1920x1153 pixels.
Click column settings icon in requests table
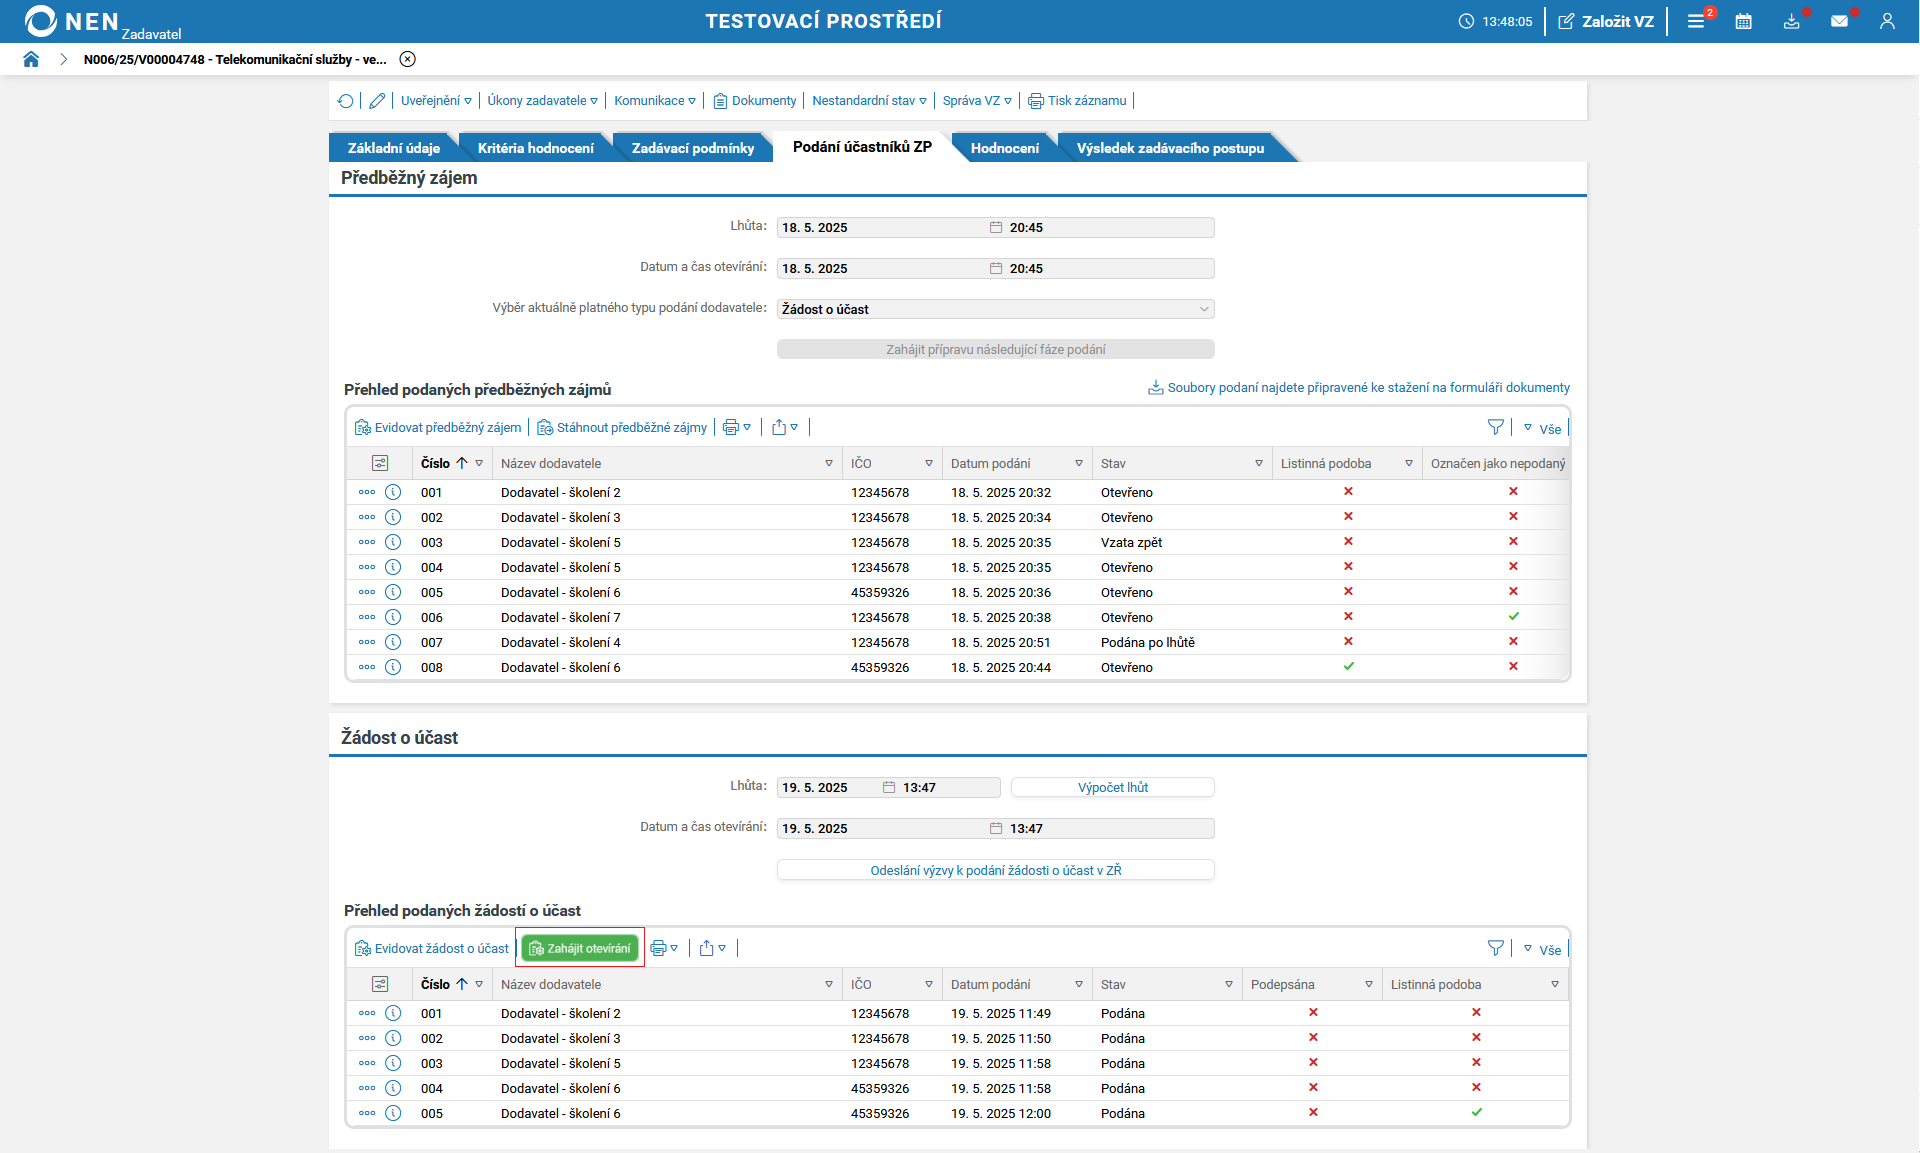(x=380, y=984)
